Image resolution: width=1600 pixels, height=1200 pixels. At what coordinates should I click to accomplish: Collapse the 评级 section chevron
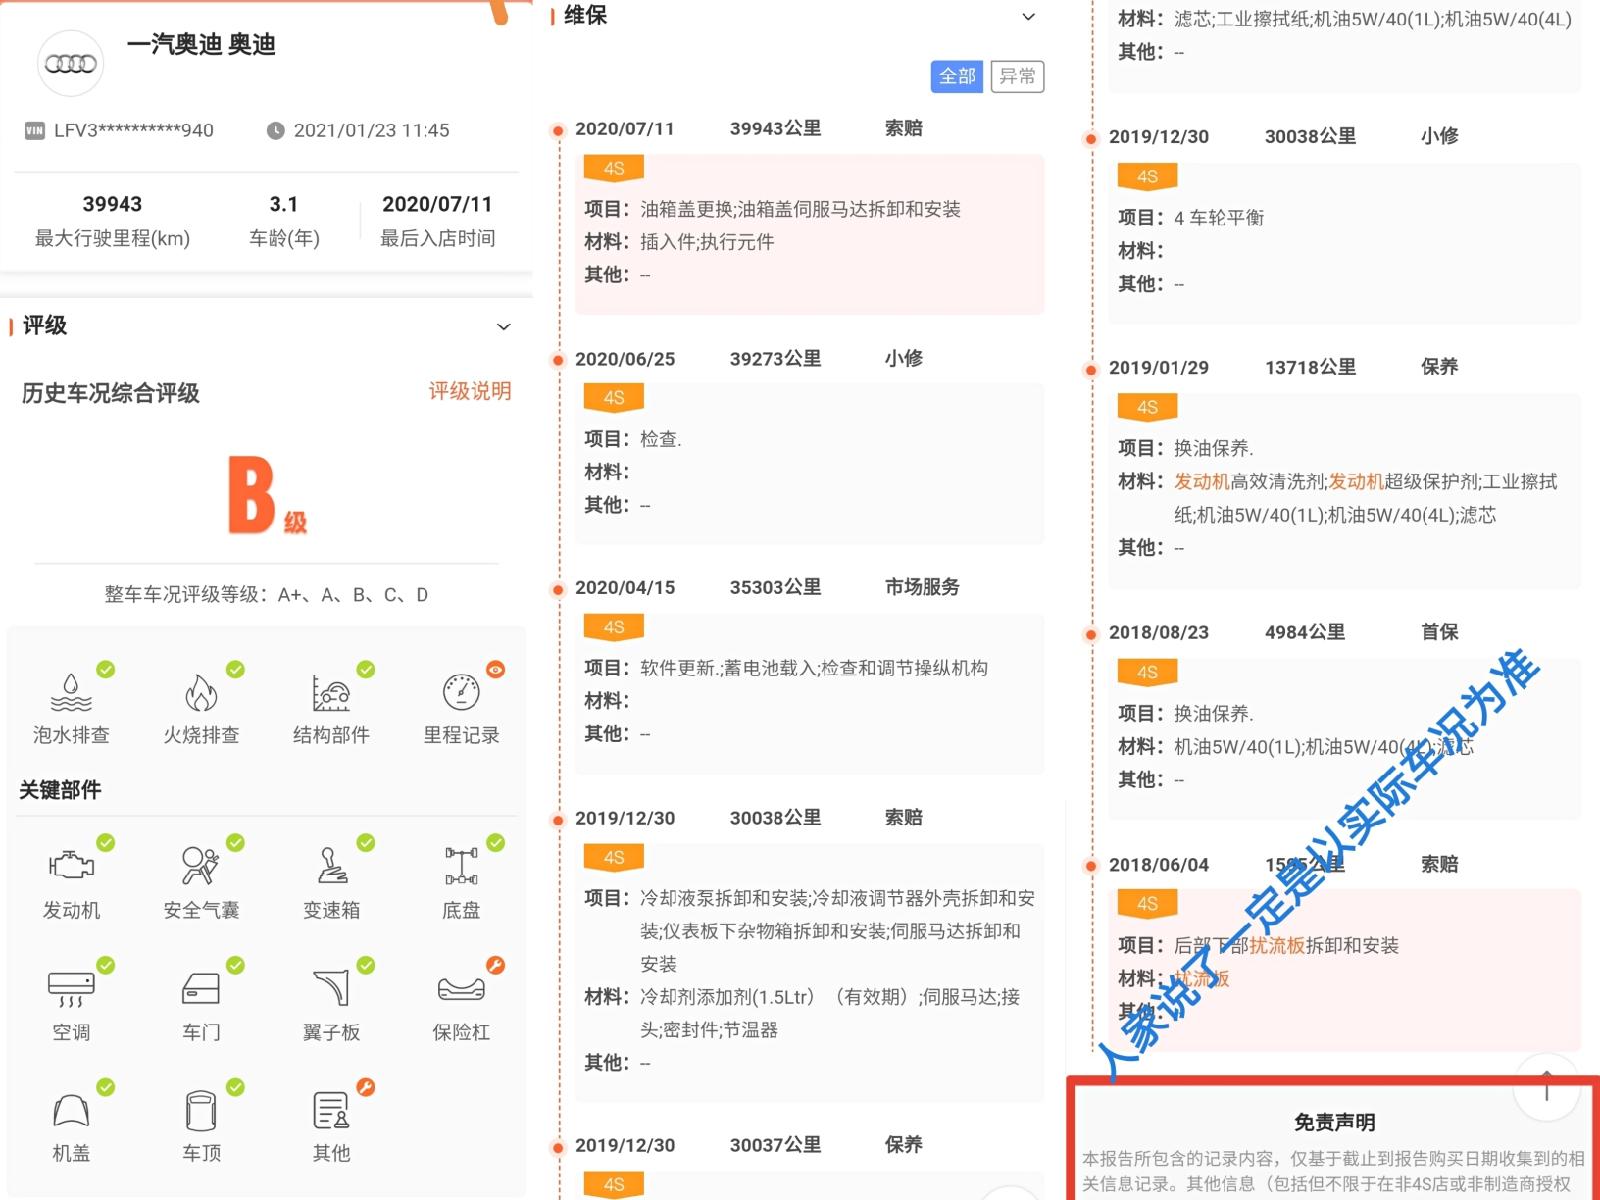point(504,326)
